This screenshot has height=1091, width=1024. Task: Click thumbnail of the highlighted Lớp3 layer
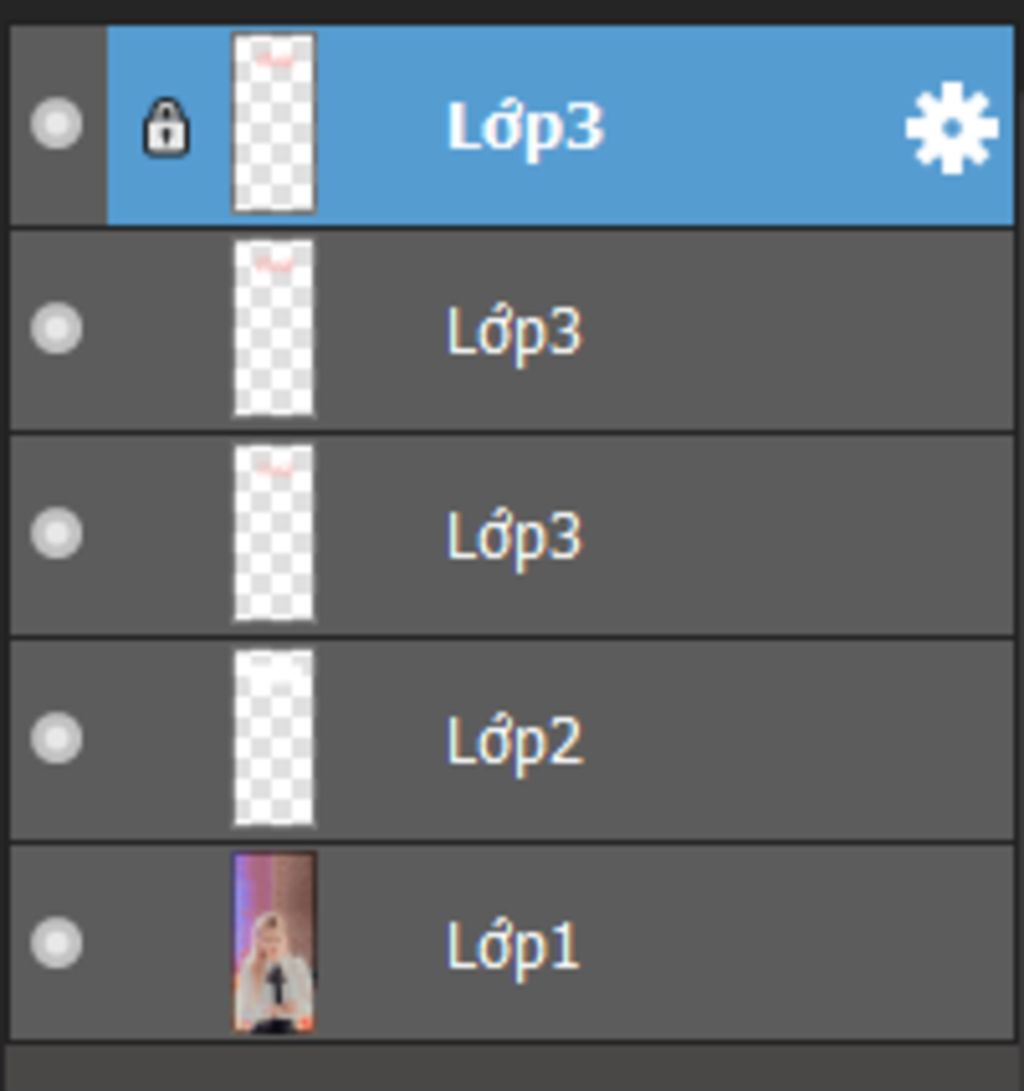pyautogui.click(x=274, y=122)
